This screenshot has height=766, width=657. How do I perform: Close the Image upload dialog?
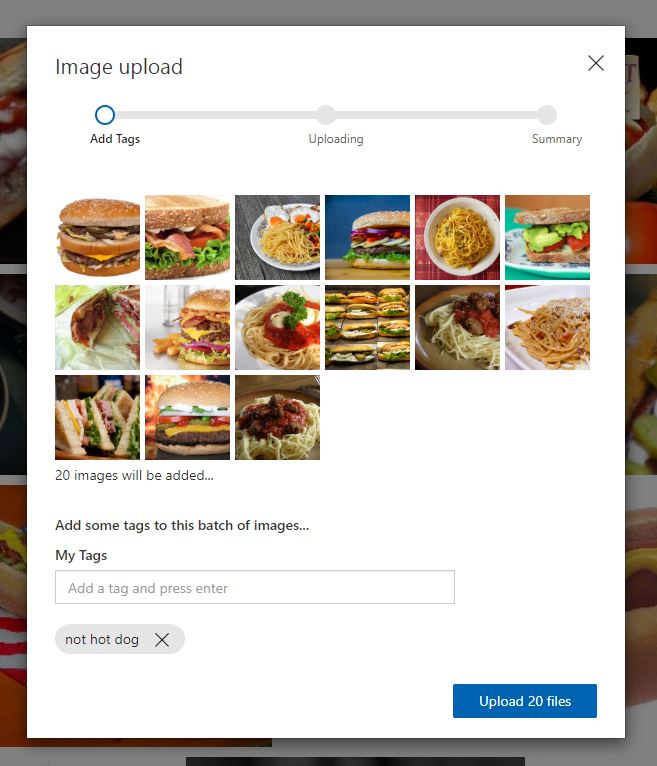point(595,63)
